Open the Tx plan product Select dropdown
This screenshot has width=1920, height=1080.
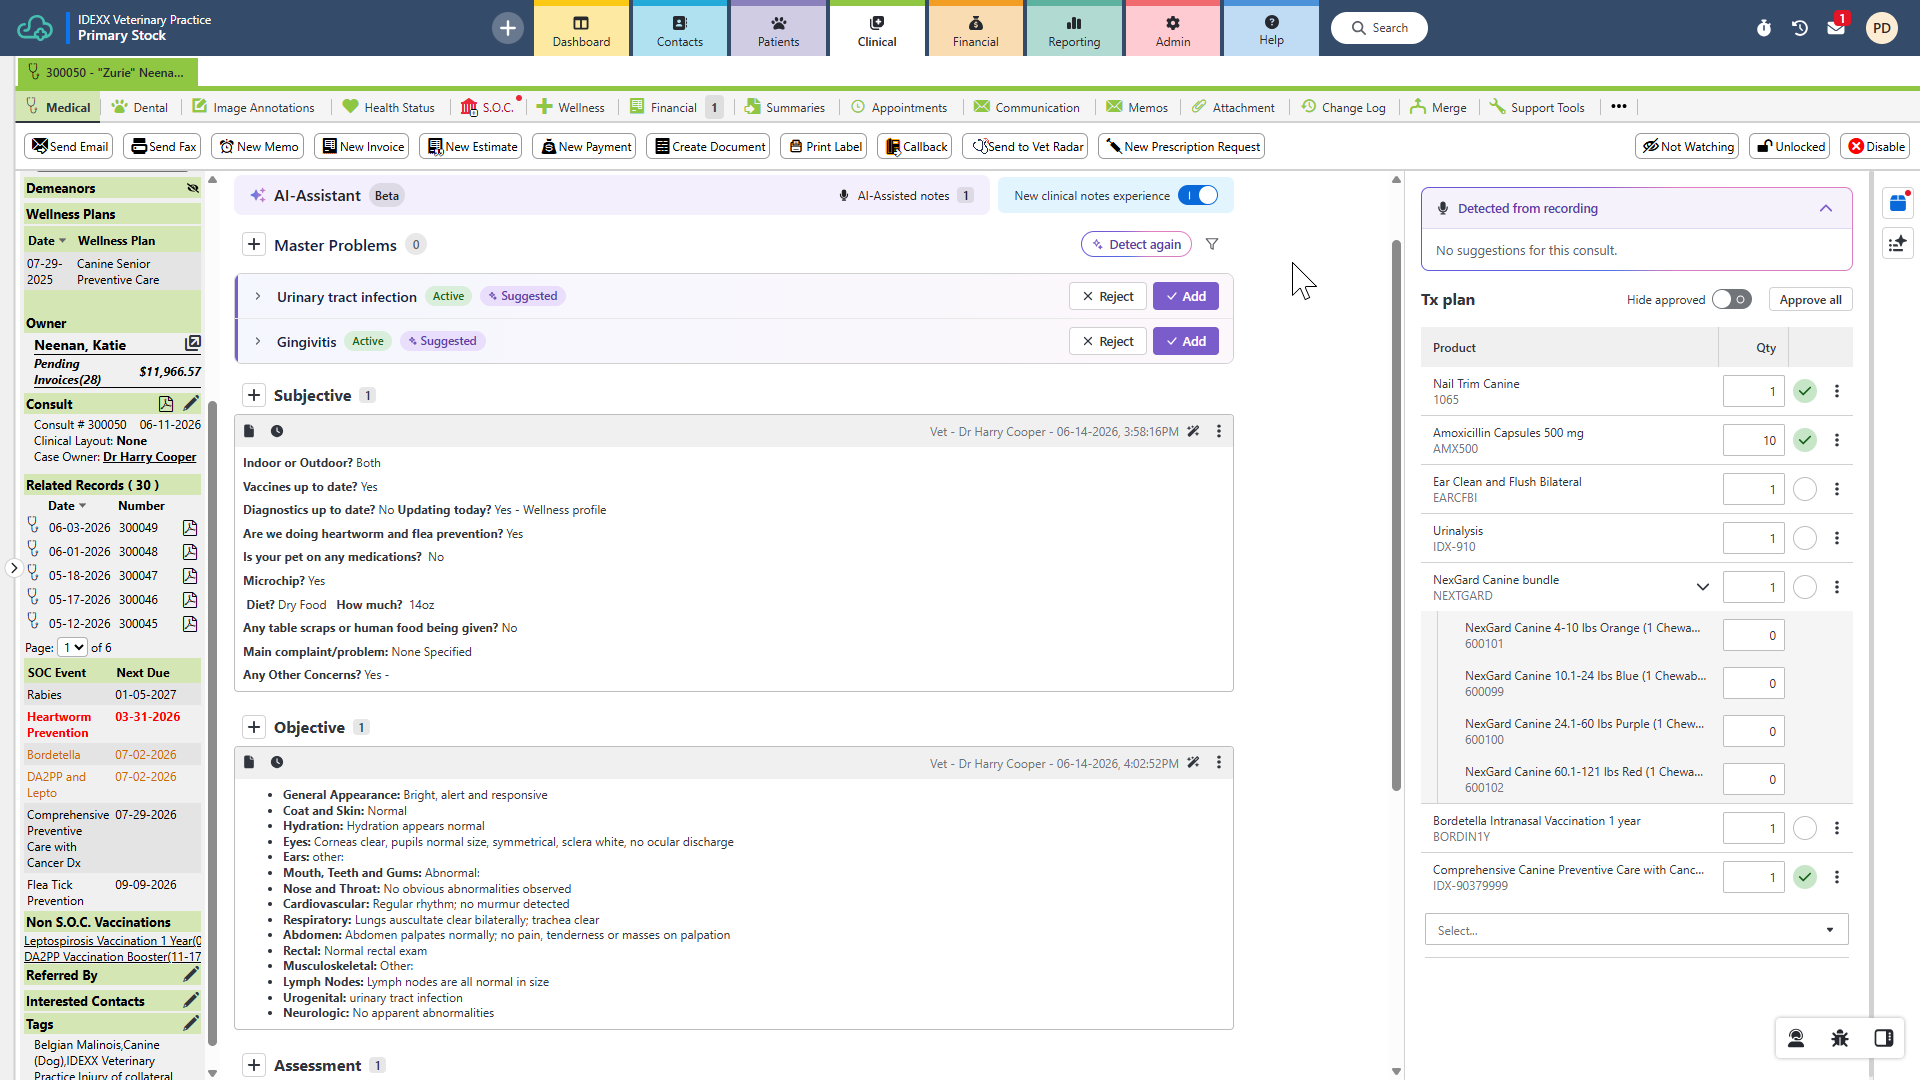1636,930
